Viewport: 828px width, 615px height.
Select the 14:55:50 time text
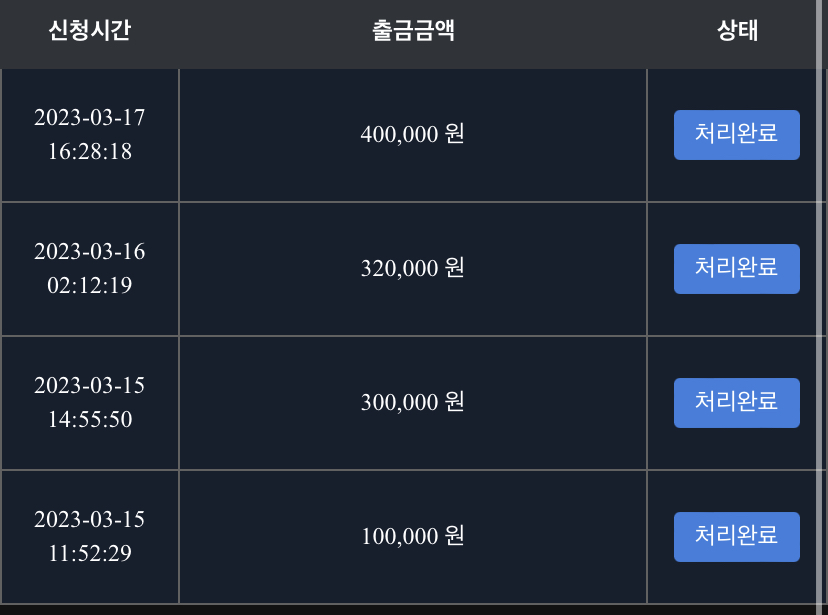[x=90, y=420]
